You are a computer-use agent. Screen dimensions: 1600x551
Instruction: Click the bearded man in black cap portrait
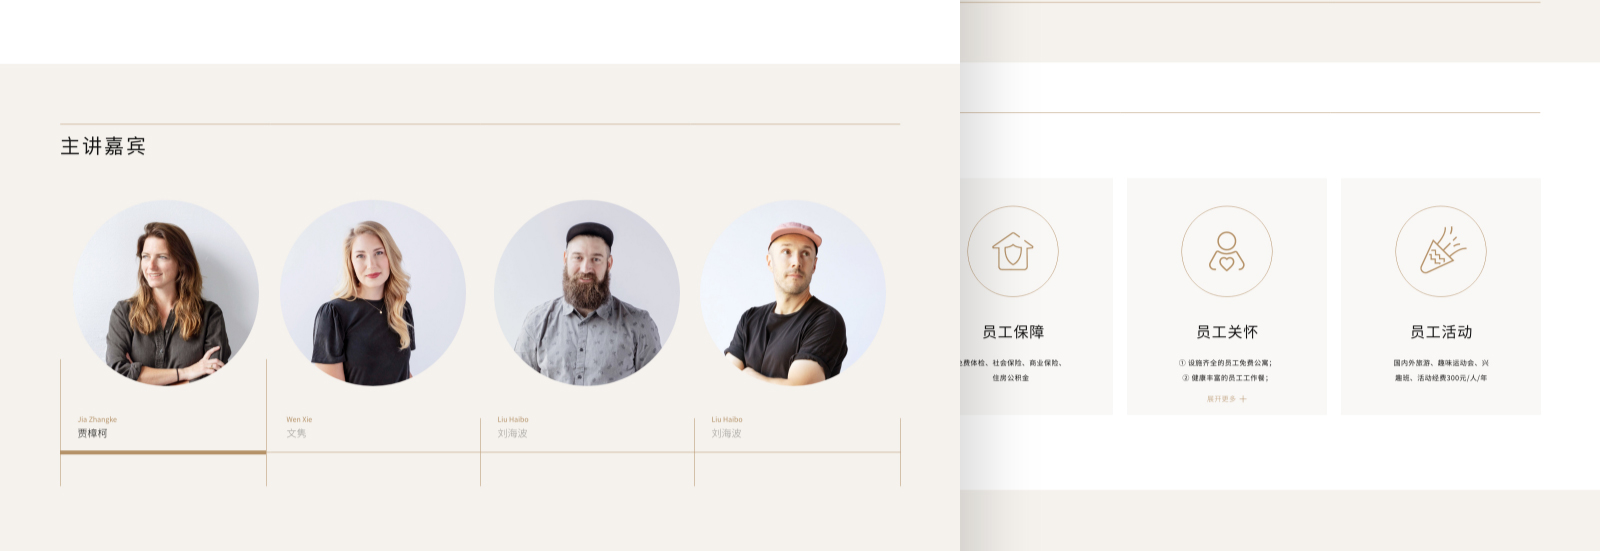(587, 293)
